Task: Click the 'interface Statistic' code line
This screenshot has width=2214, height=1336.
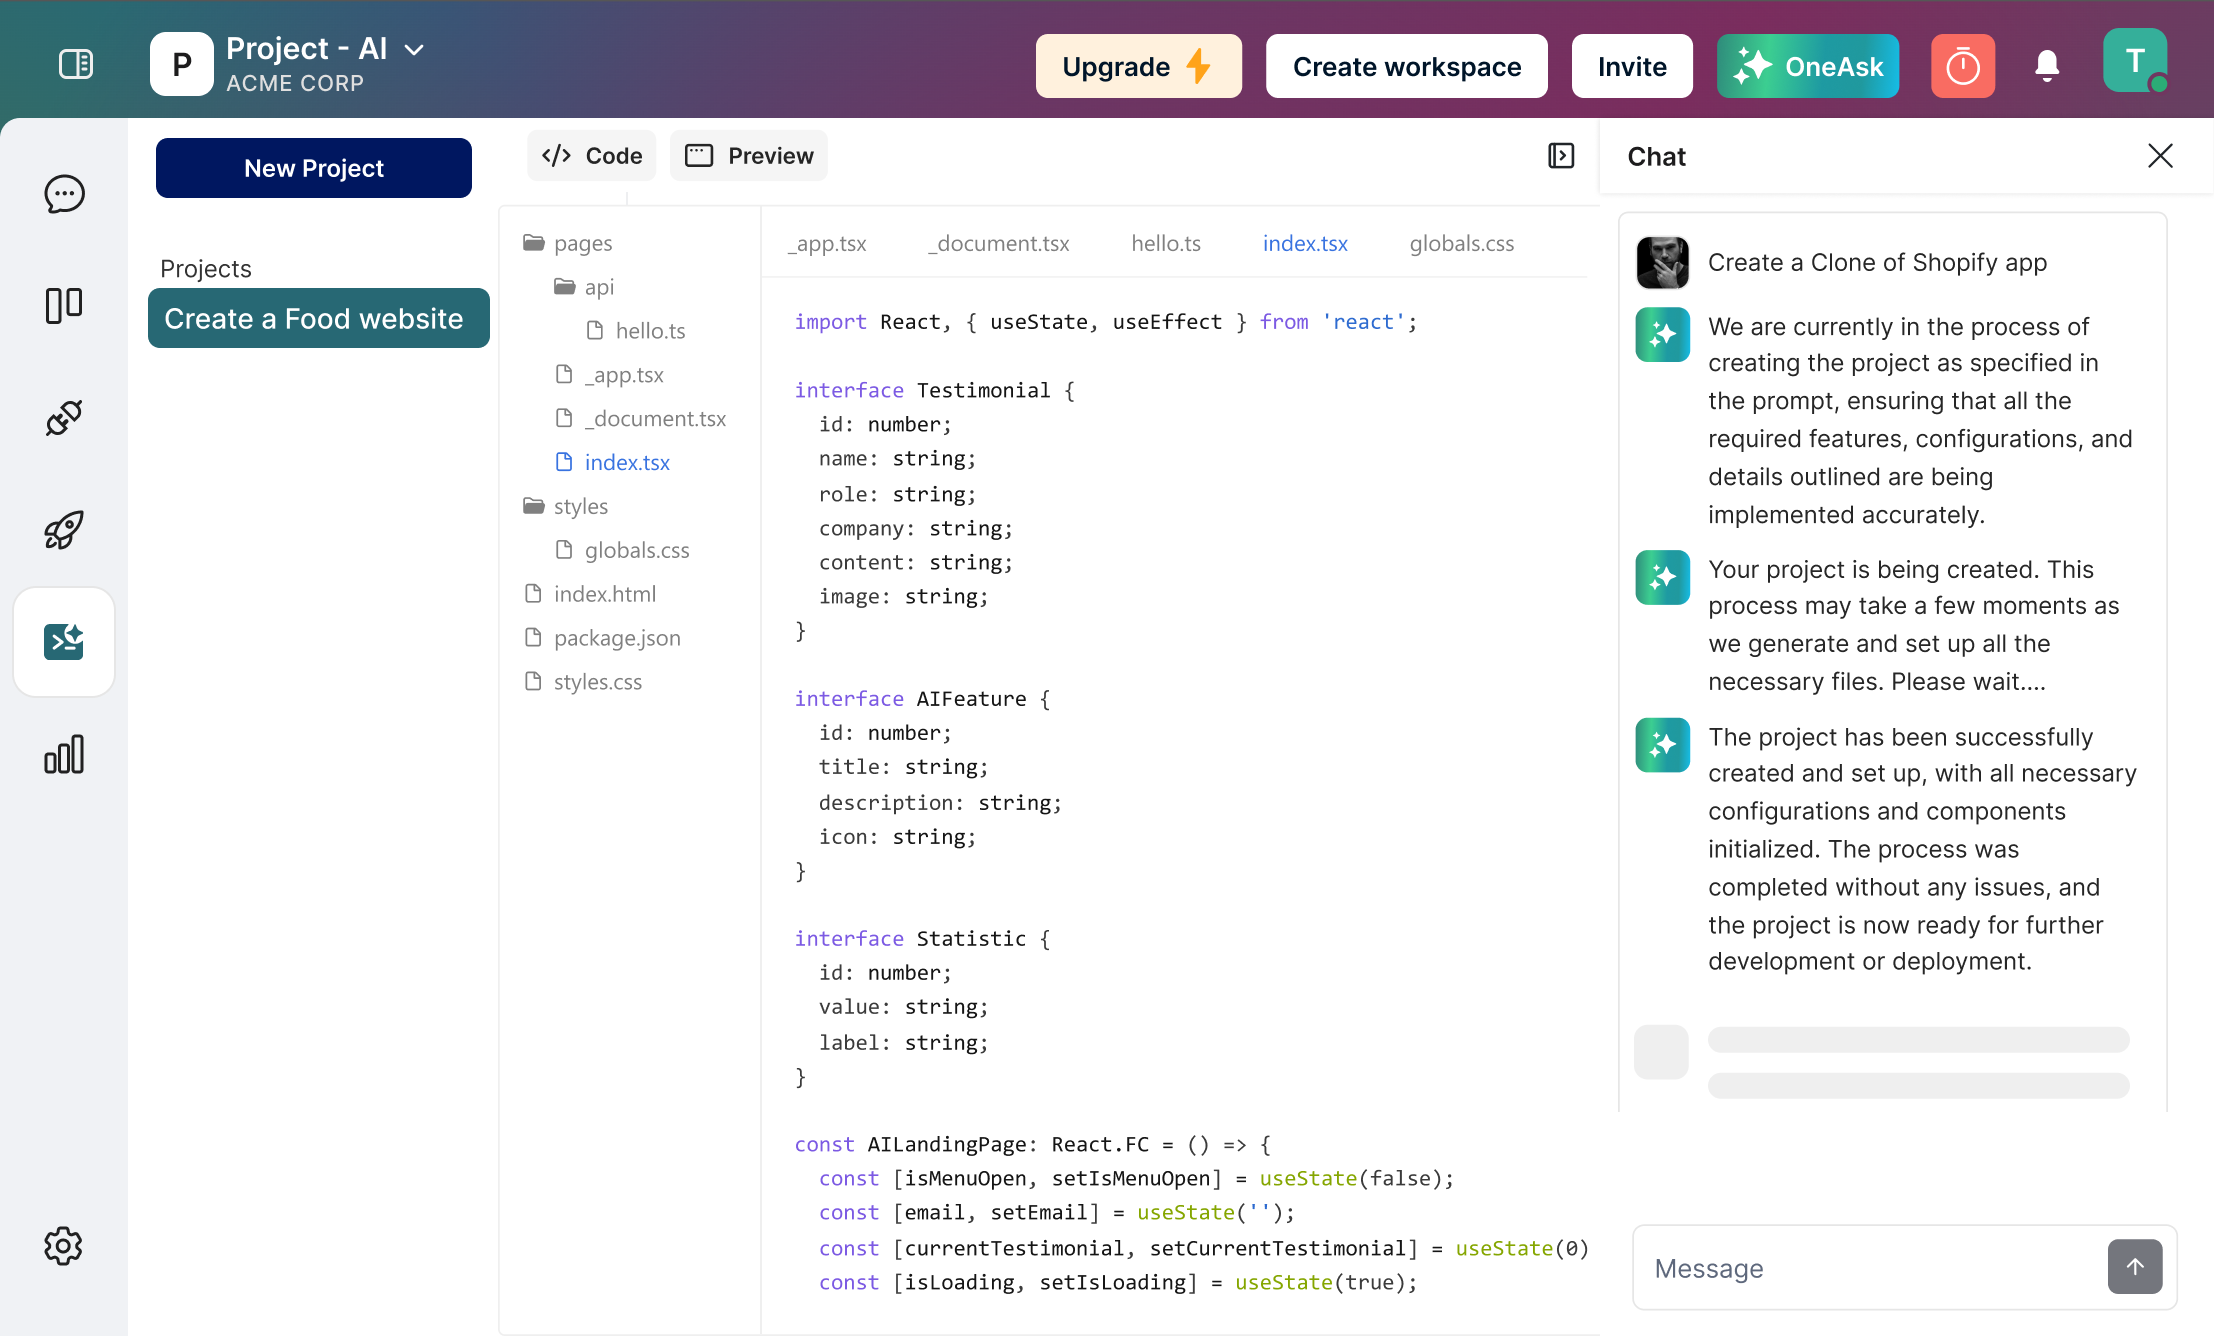Action: click(922, 939)
